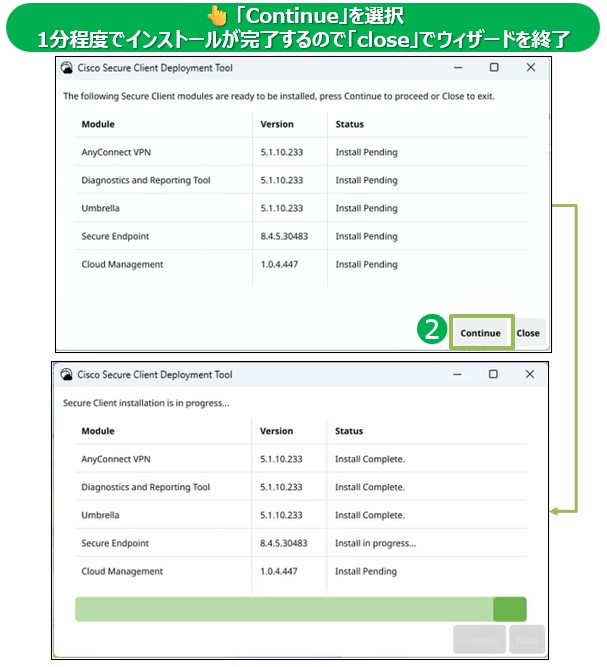Viewport: 607px width, 667px height.
Task: Click Install Complete. status of Umbrella
Action: click(370, 515)
